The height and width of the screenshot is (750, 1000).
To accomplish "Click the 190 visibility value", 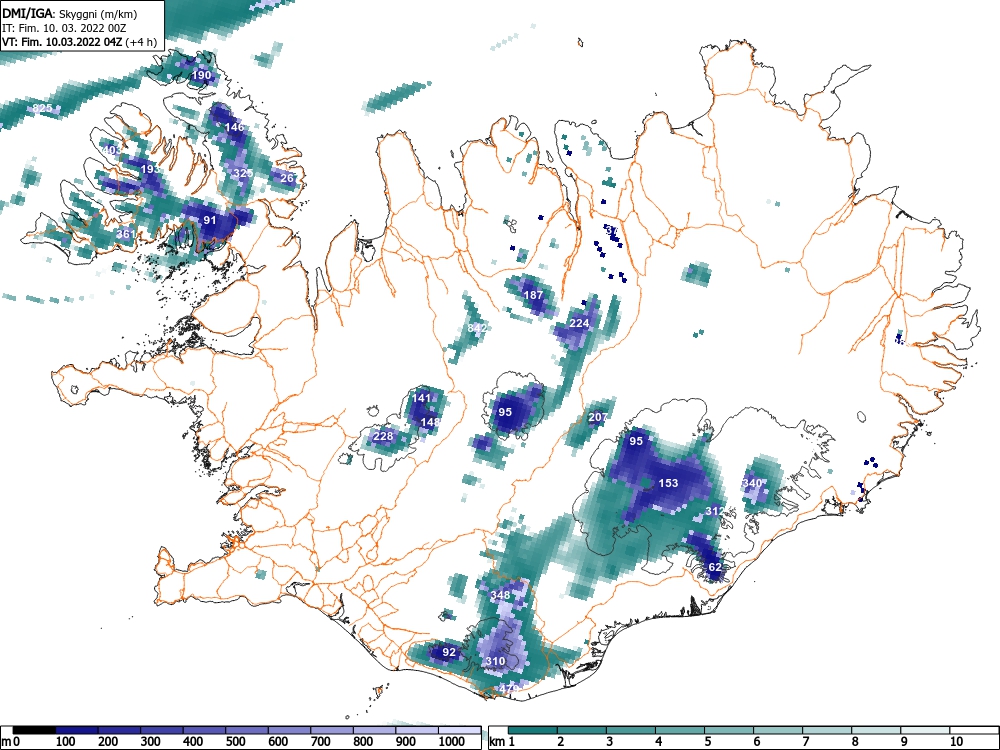I will tap(201, 75).
